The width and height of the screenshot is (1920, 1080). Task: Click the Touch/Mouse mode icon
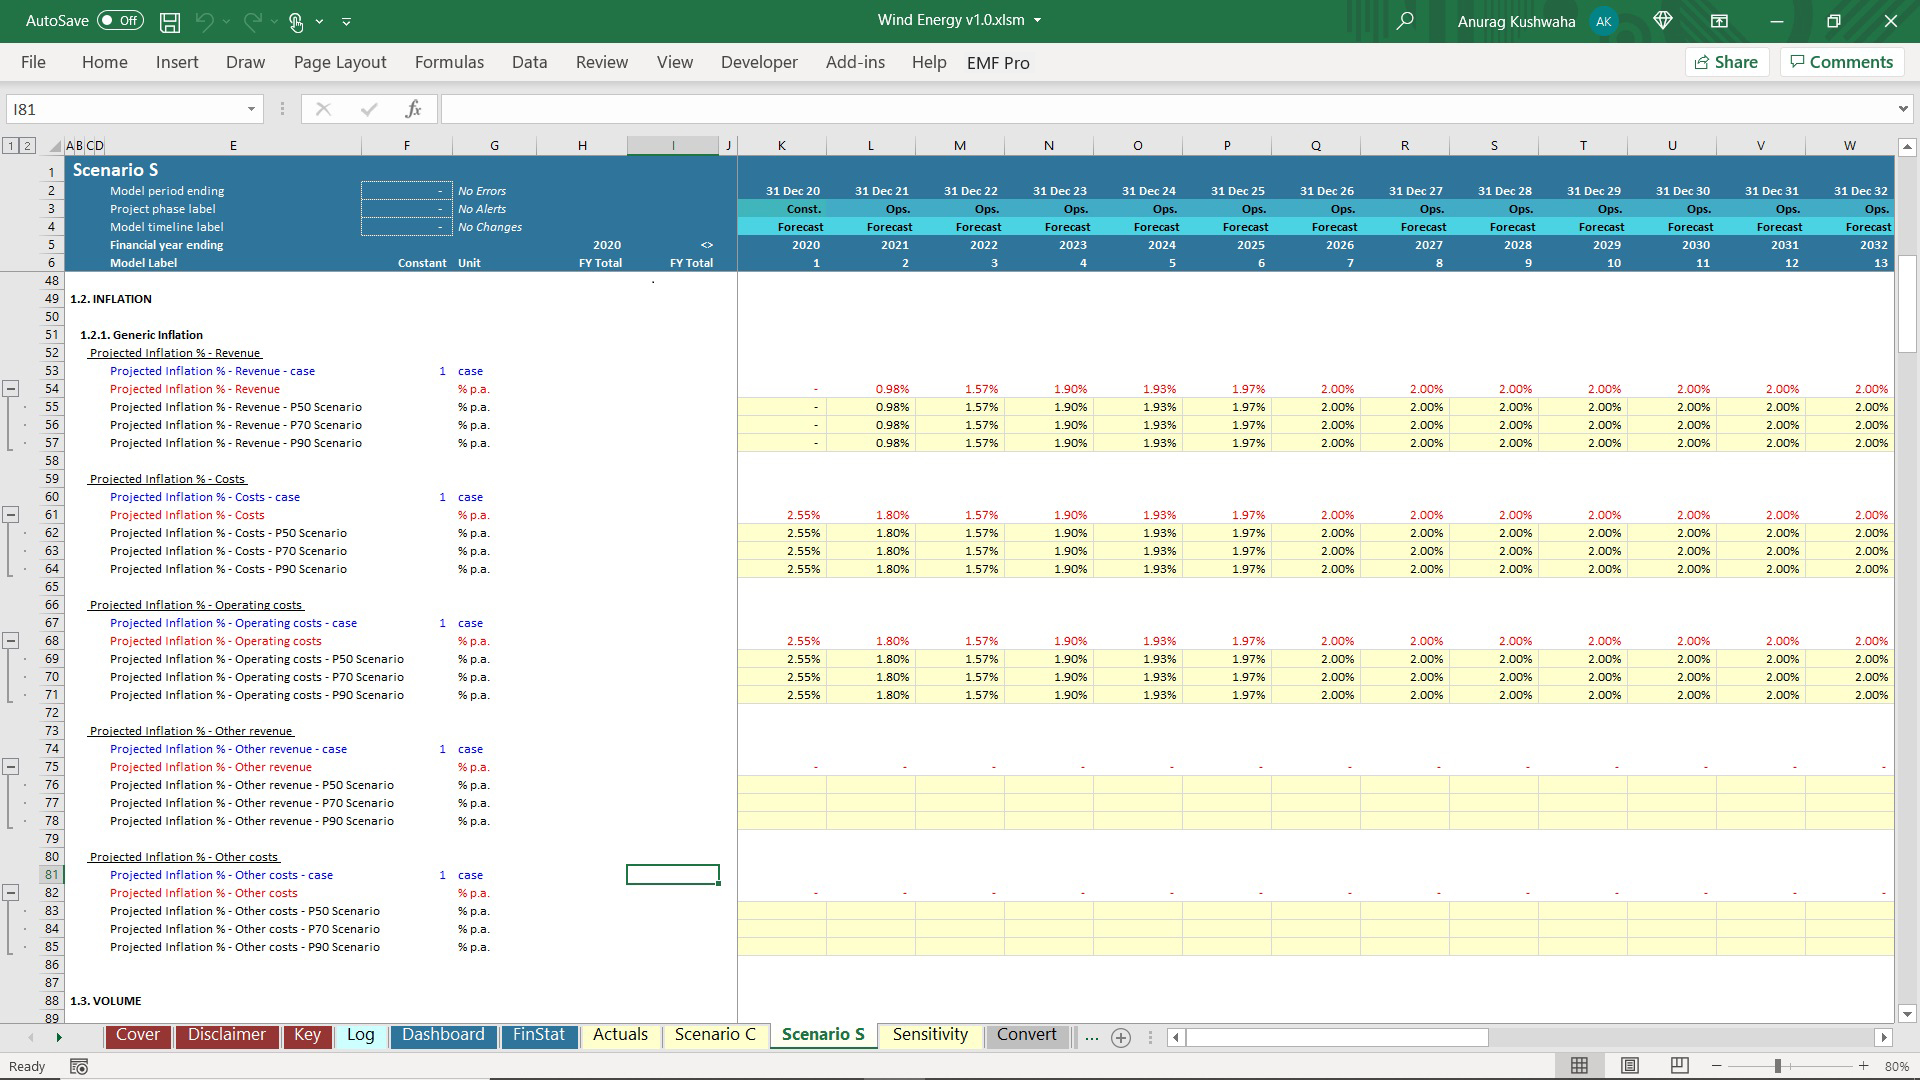coord(296,21)
